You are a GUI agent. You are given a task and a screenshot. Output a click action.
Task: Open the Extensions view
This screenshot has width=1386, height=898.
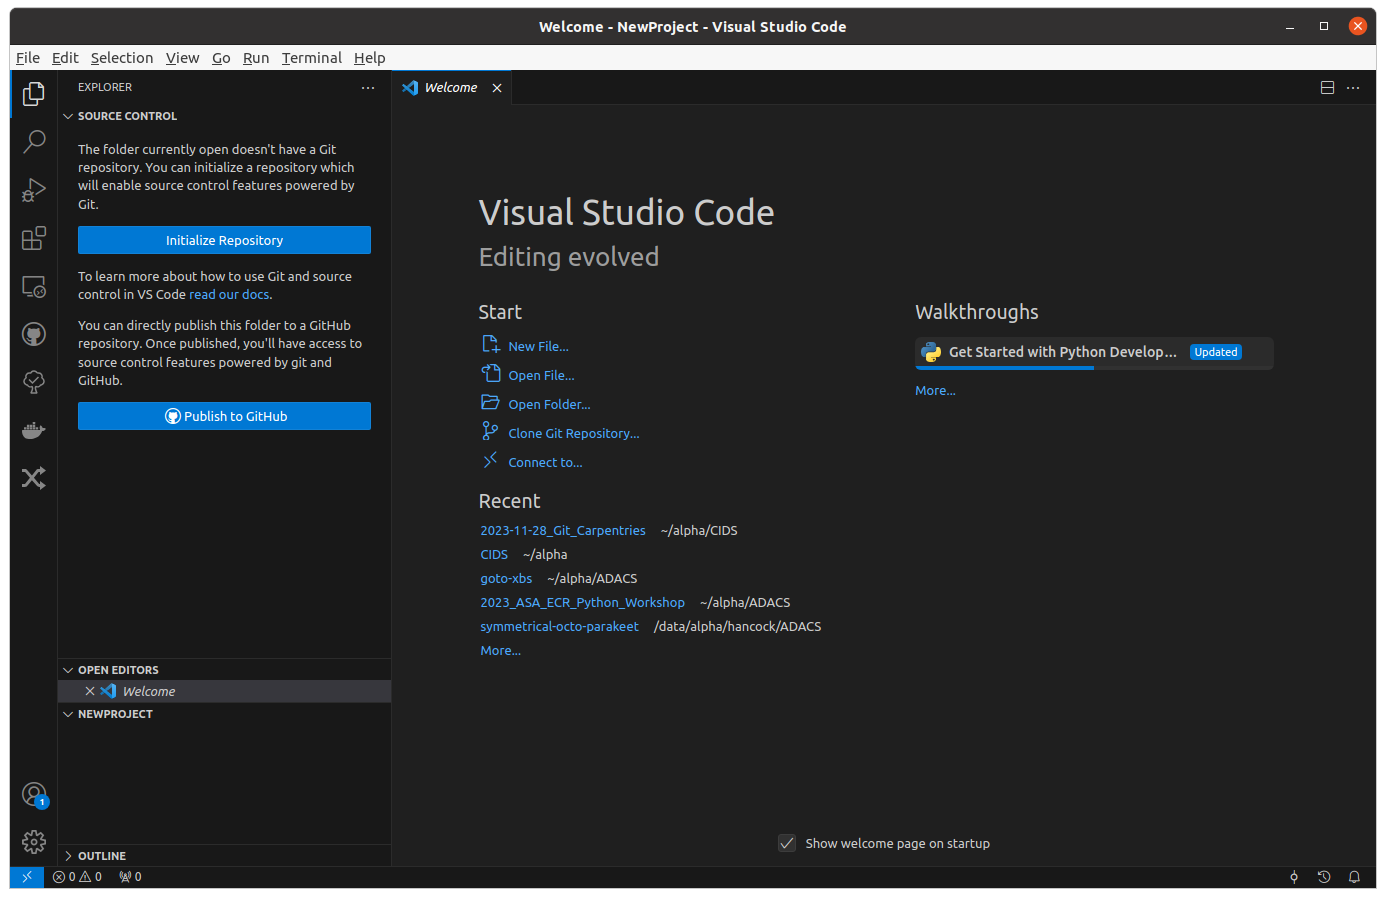coord(34,238)
